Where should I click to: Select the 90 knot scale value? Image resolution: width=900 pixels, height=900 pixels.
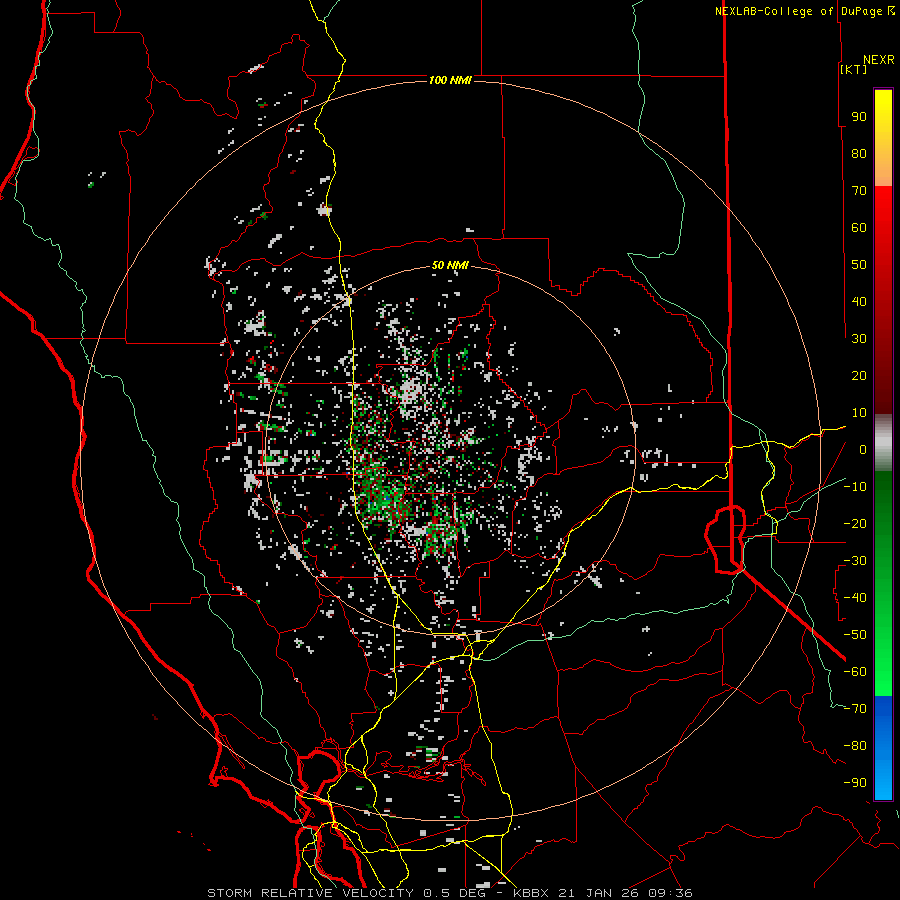859,117
